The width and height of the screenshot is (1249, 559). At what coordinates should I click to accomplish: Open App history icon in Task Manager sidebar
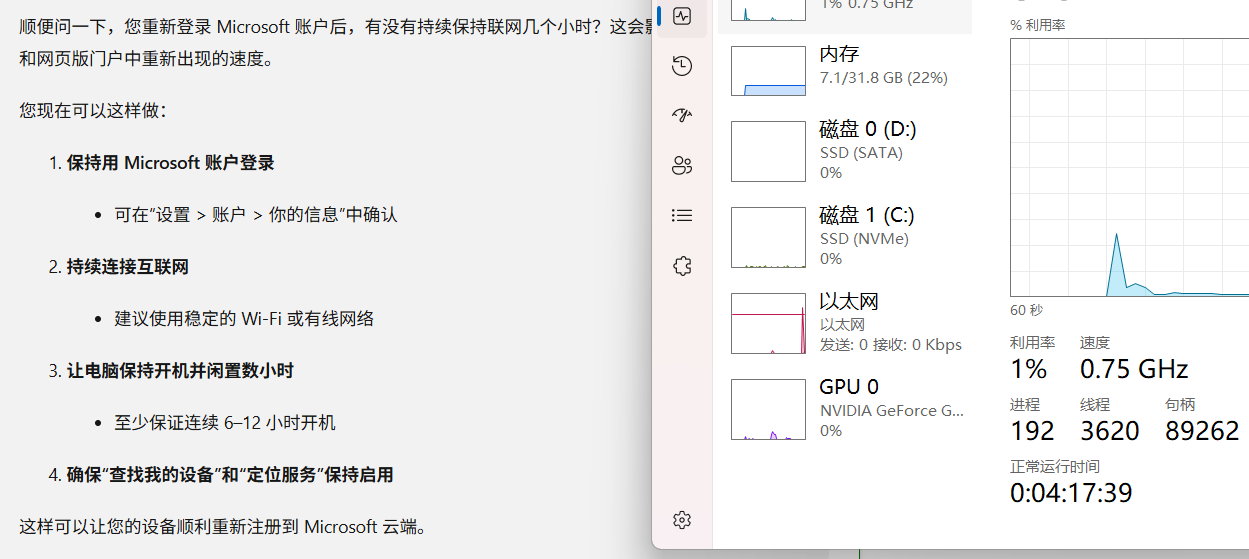pos(682,66)
